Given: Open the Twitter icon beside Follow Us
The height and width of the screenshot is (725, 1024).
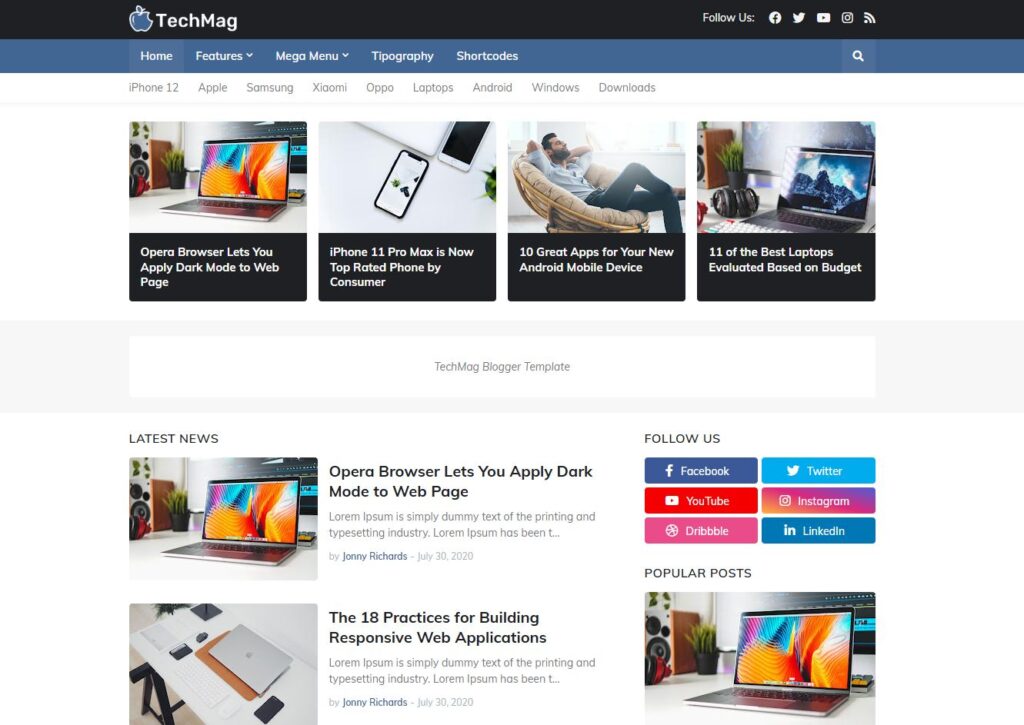Looking at the screenshot, I should pyautogui.click(x=799, y=18).
